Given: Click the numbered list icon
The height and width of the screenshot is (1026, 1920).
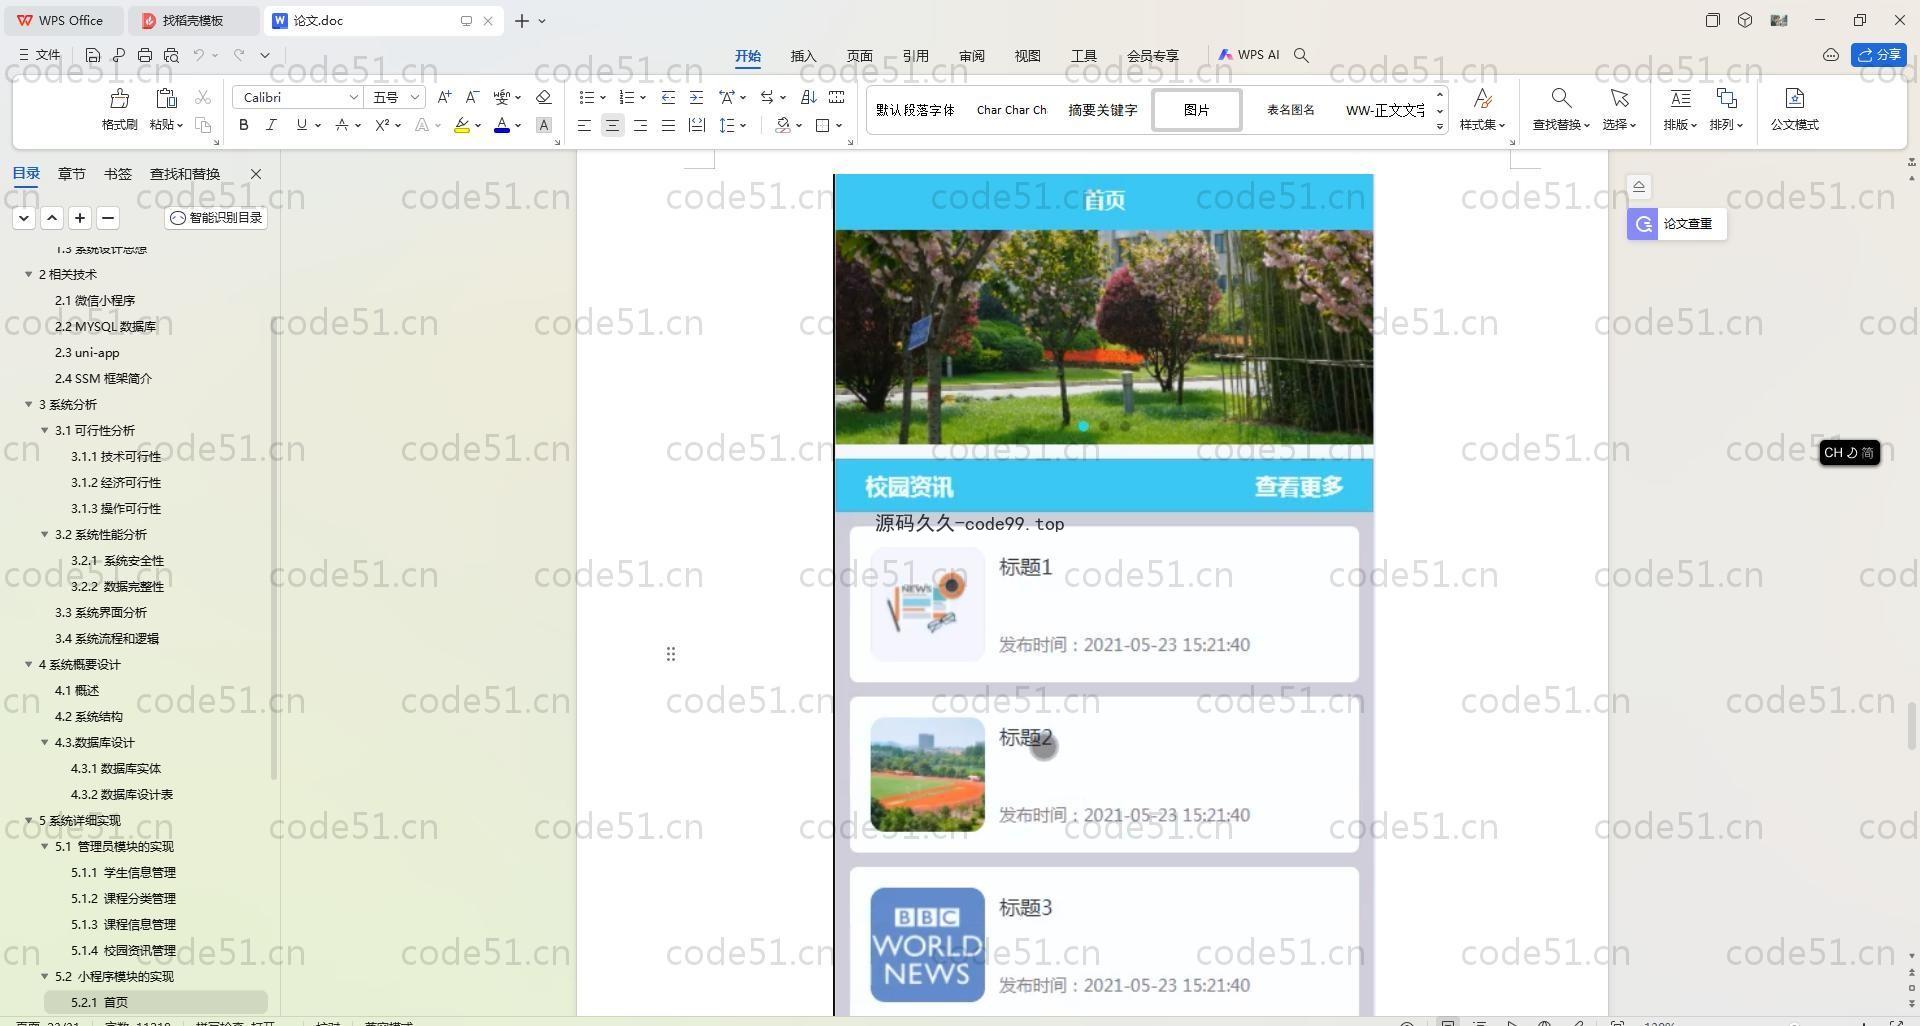Looking at the screenshot, I should pos(627,97).
